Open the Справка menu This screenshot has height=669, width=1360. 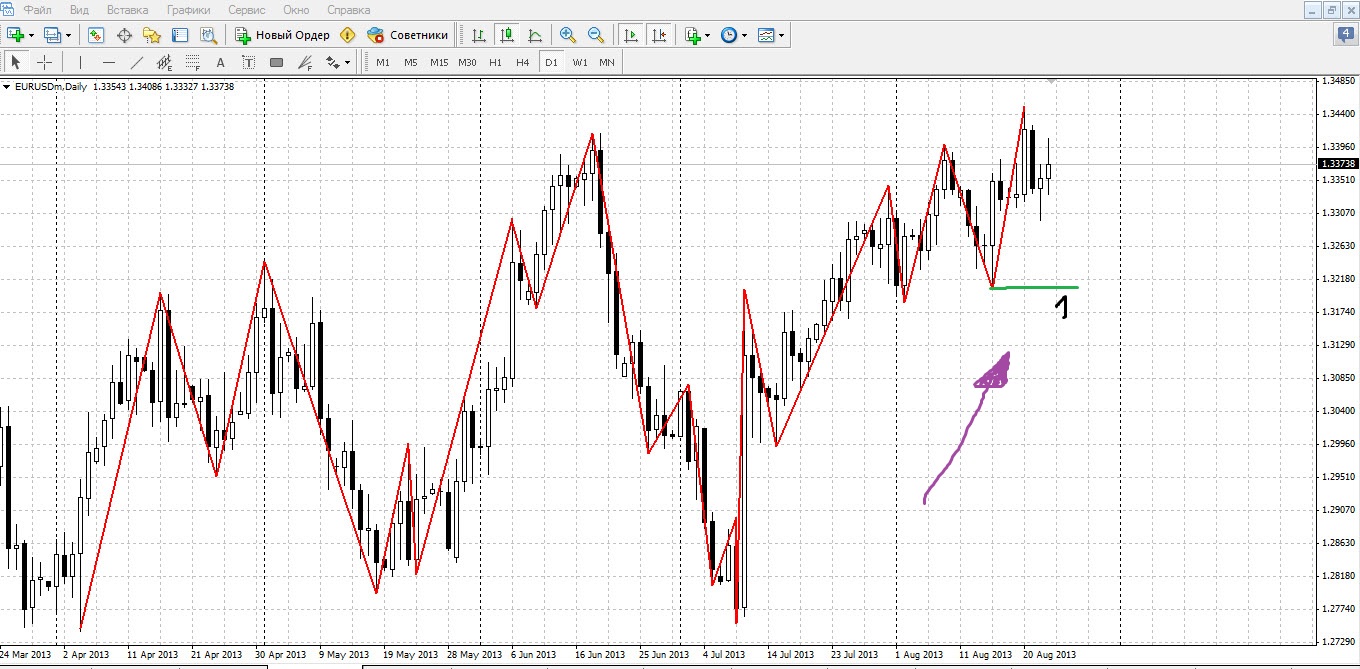click(x=347, y=9)
